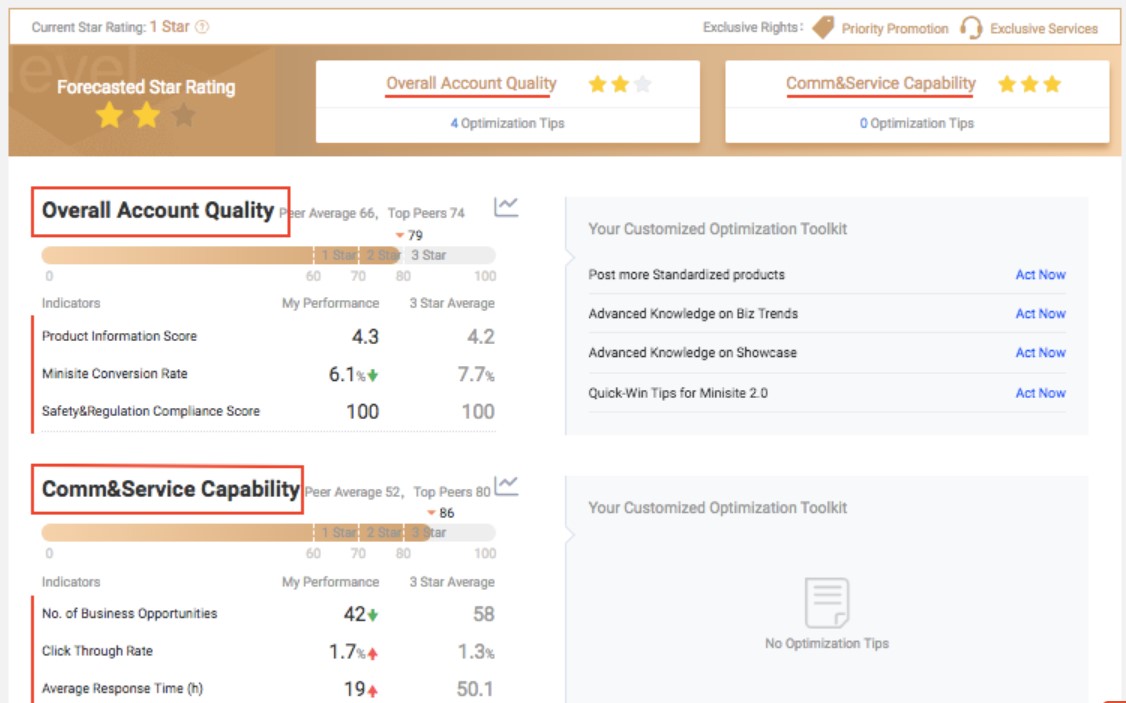Click the stars next to Overall Account Quality tab
The width and height of the screenshot is (1126, 703).
click(620, 85)
